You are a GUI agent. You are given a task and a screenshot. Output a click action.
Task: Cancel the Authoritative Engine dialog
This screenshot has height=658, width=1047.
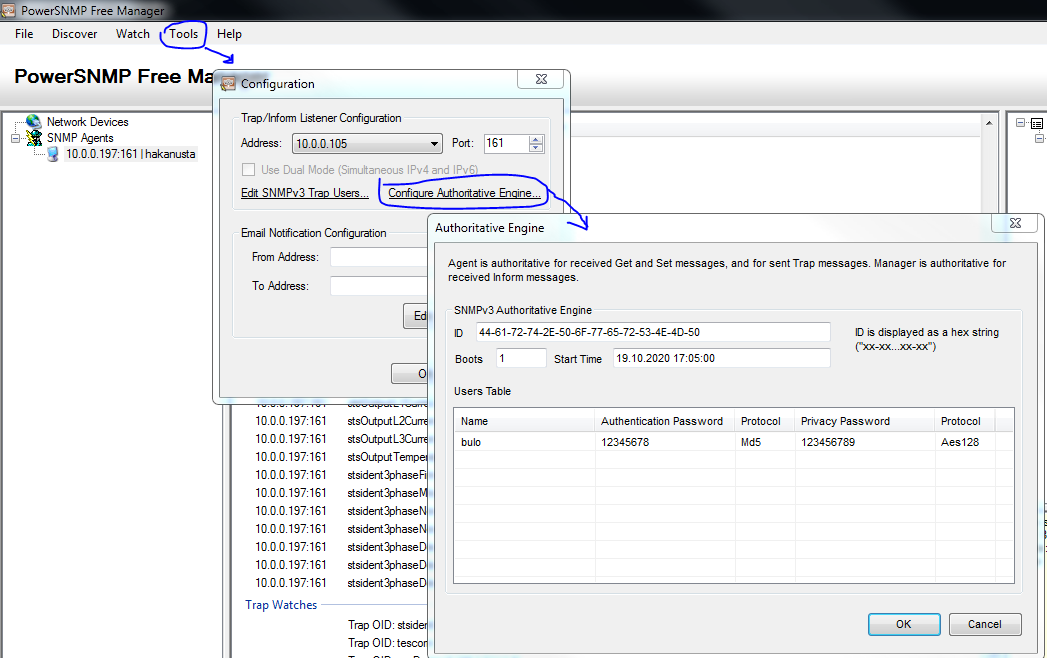pos(984,624)
